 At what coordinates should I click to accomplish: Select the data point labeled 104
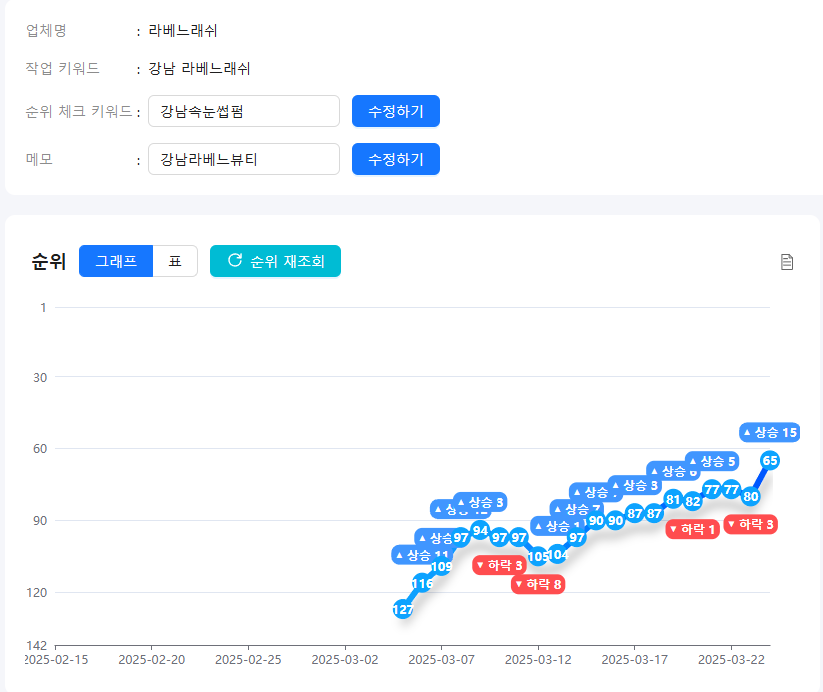click(557, 554)
